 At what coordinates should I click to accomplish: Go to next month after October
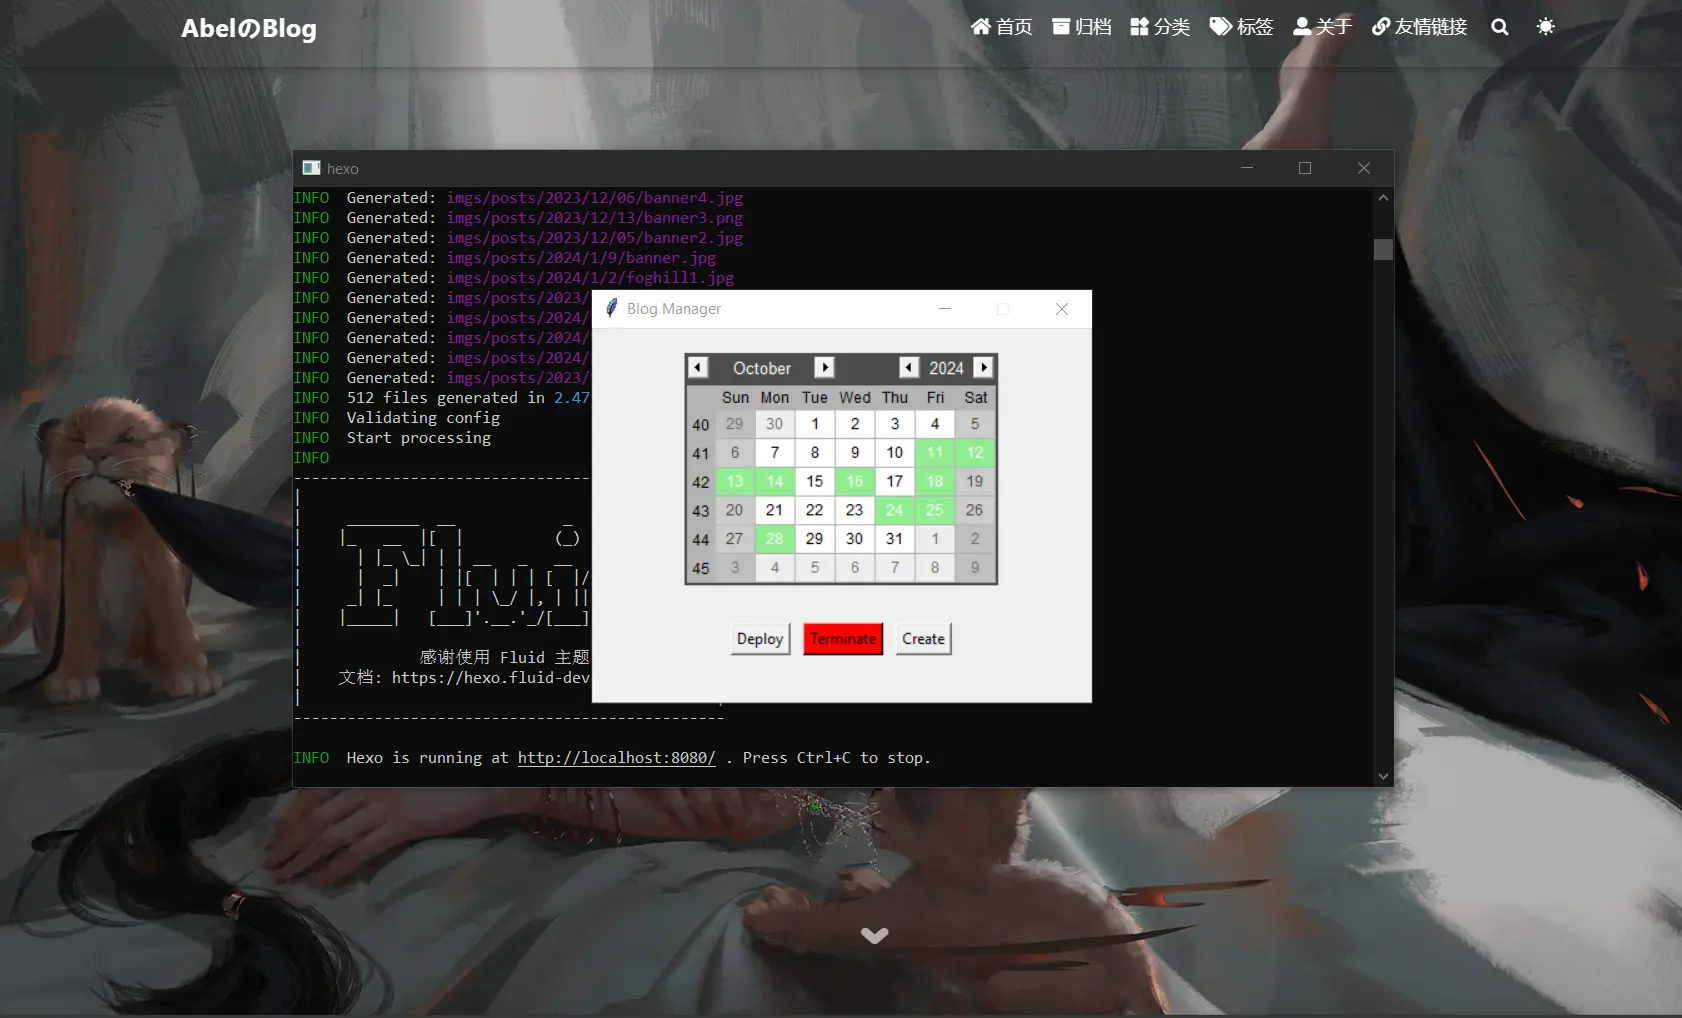pos(824,368)
